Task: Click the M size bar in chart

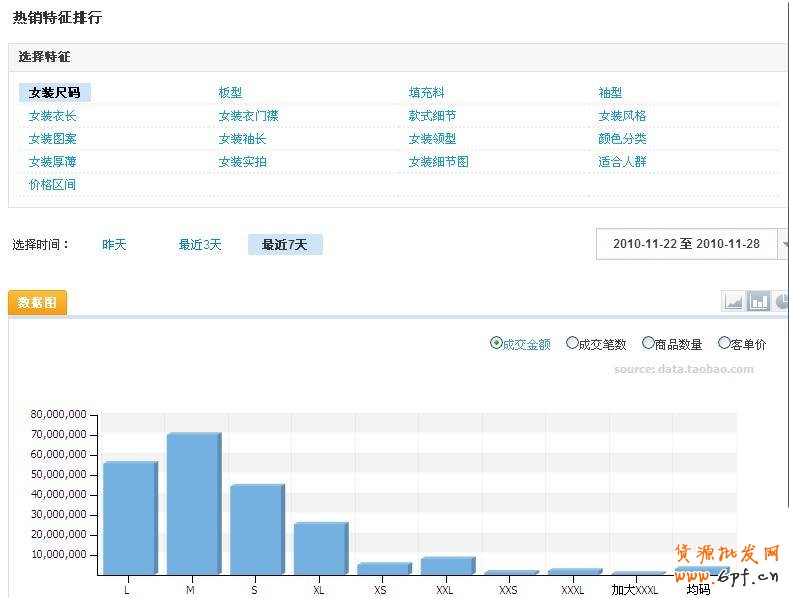Action: click(192, 505)
